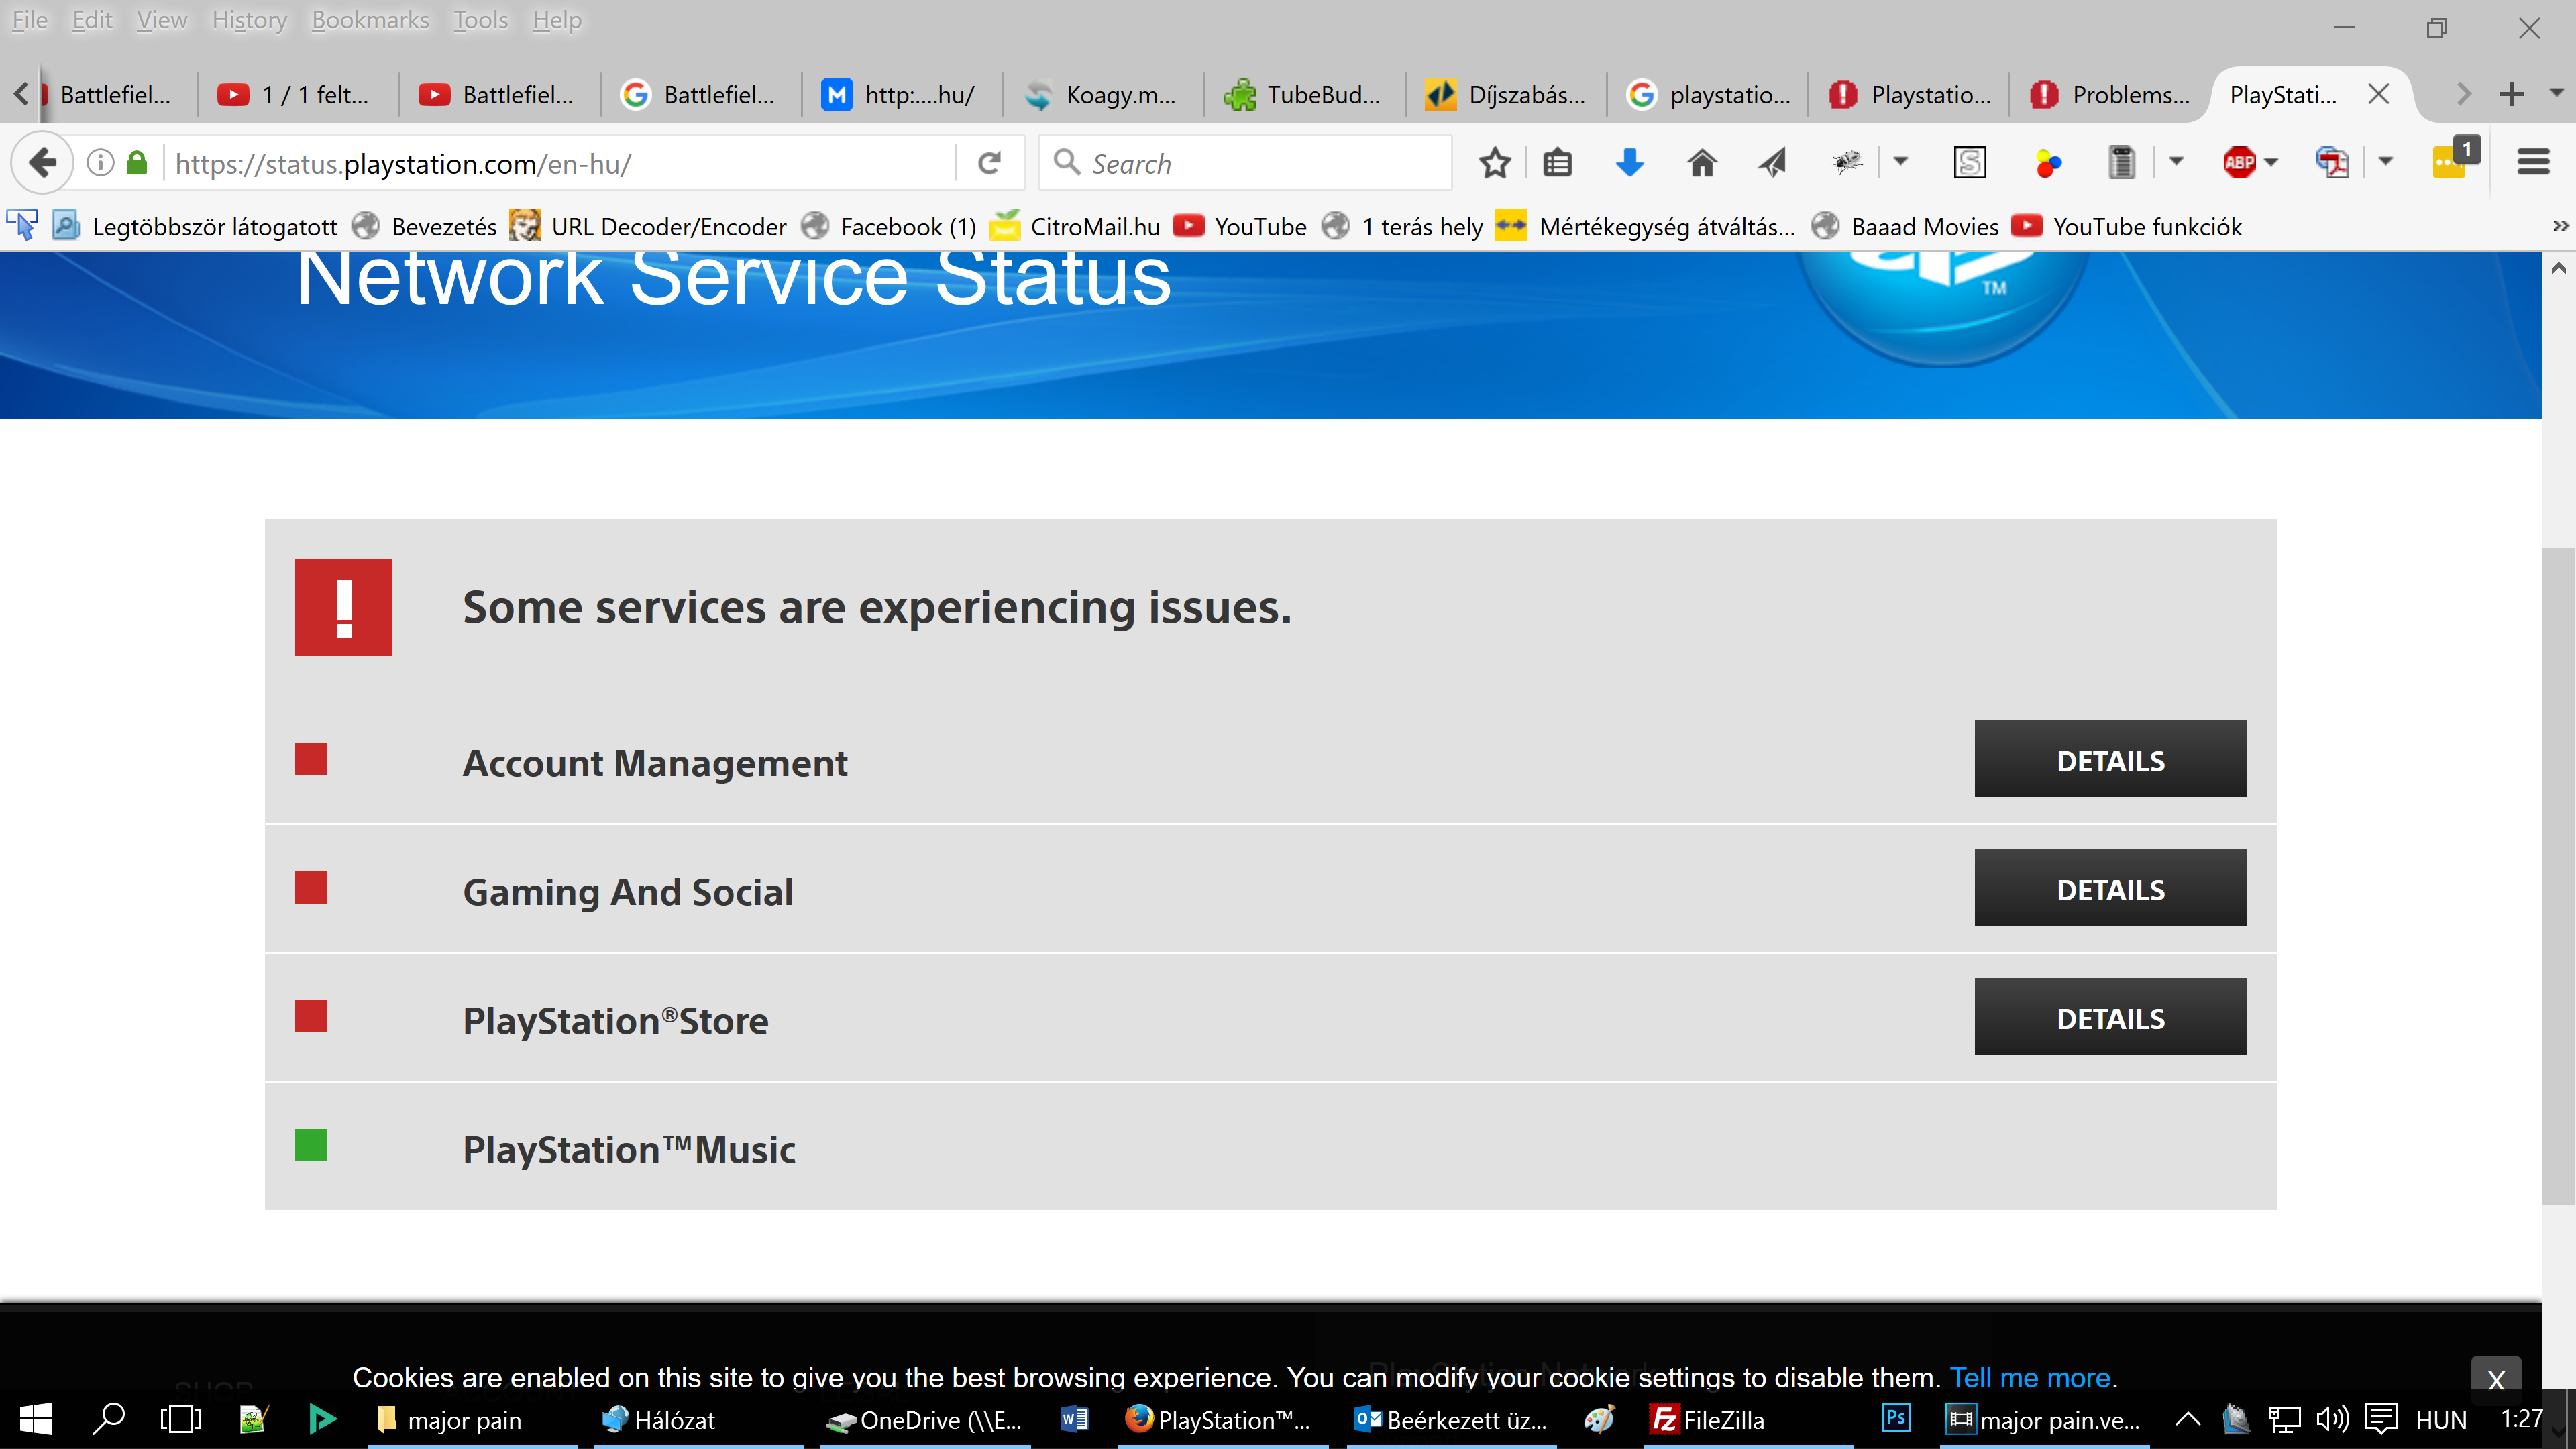
Task: Open PlayStation Store DETAILS button
Action: (x=2110, y=1017)
